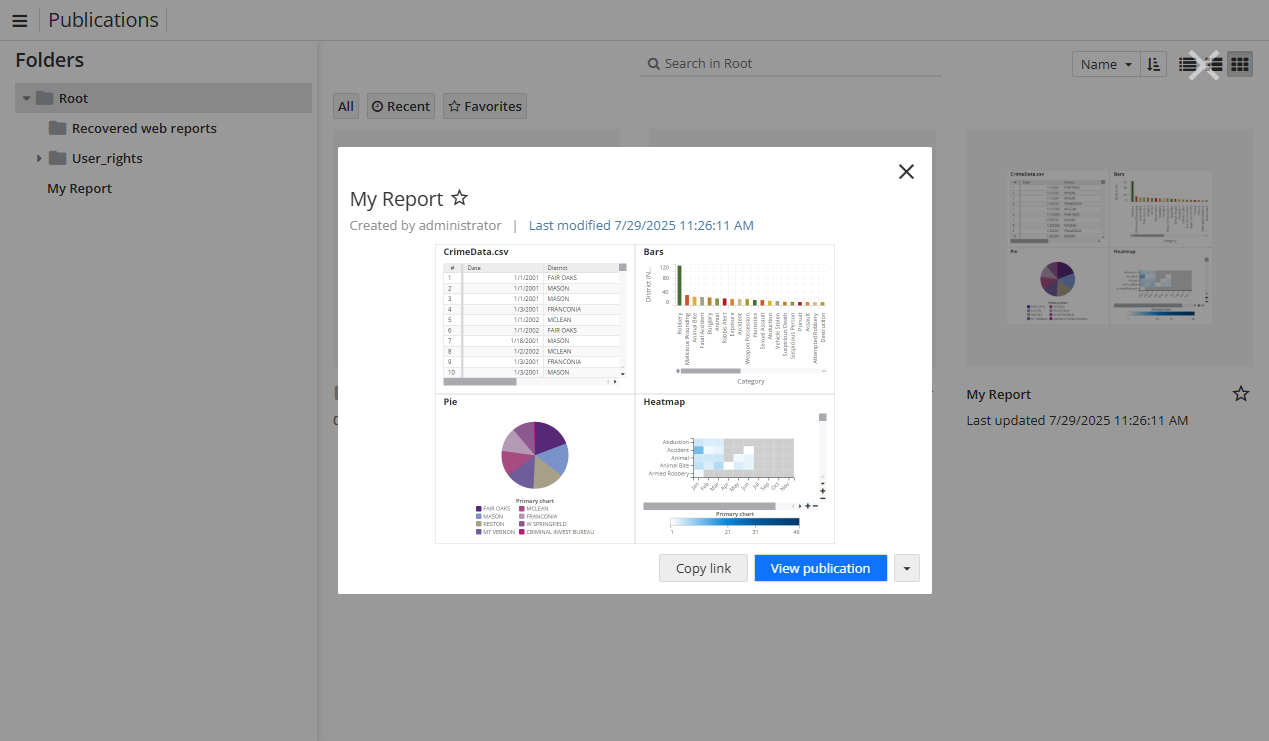Close the My Report preview dialog
The image size is (1269, 741).
click(x=906, y=172)
